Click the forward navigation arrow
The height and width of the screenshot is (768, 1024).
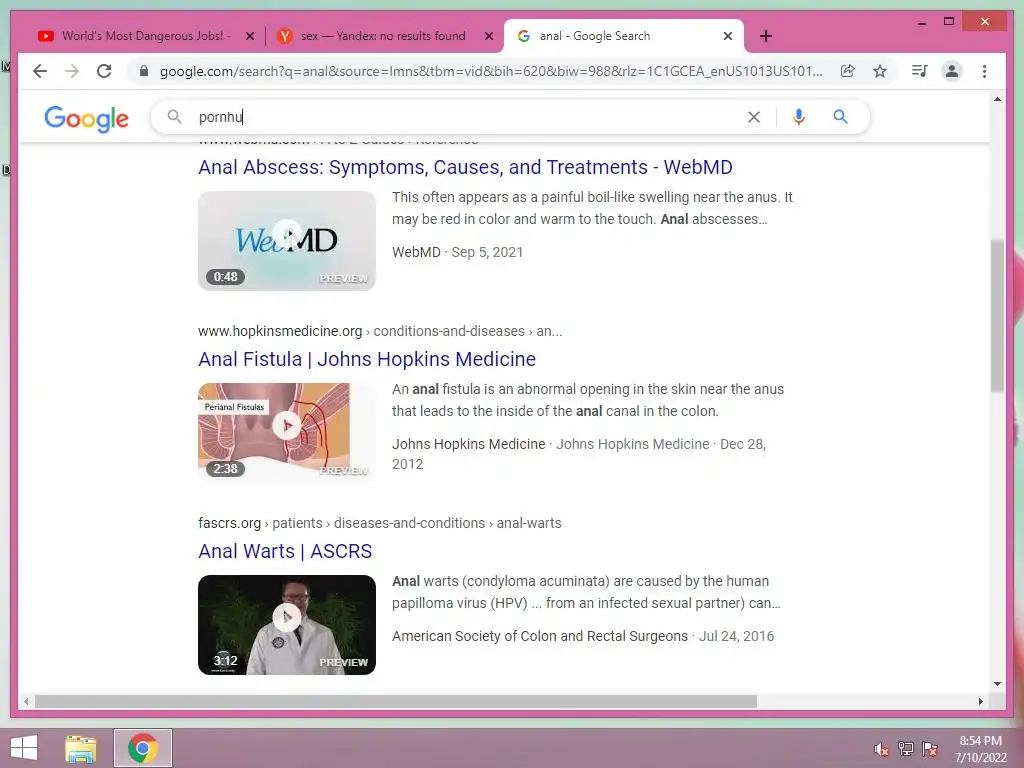(x=72, y=71)
